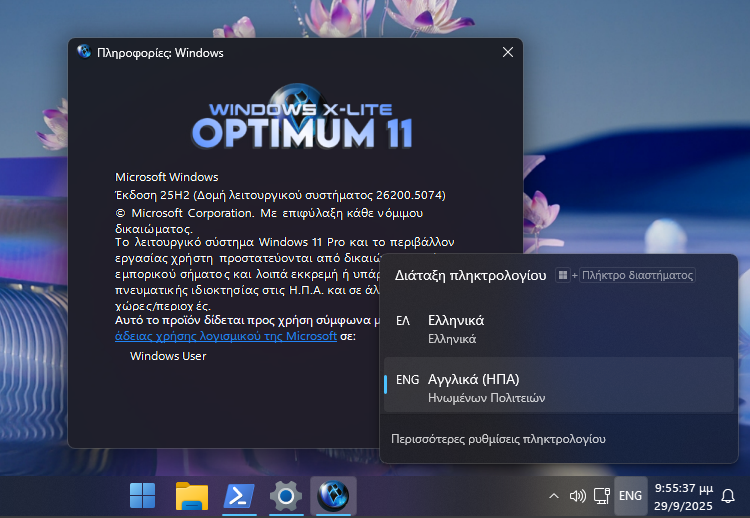Screen dimensions: 750x518
Task: Open the PowerShell taskbar icon
Action: tap(238, 495)
